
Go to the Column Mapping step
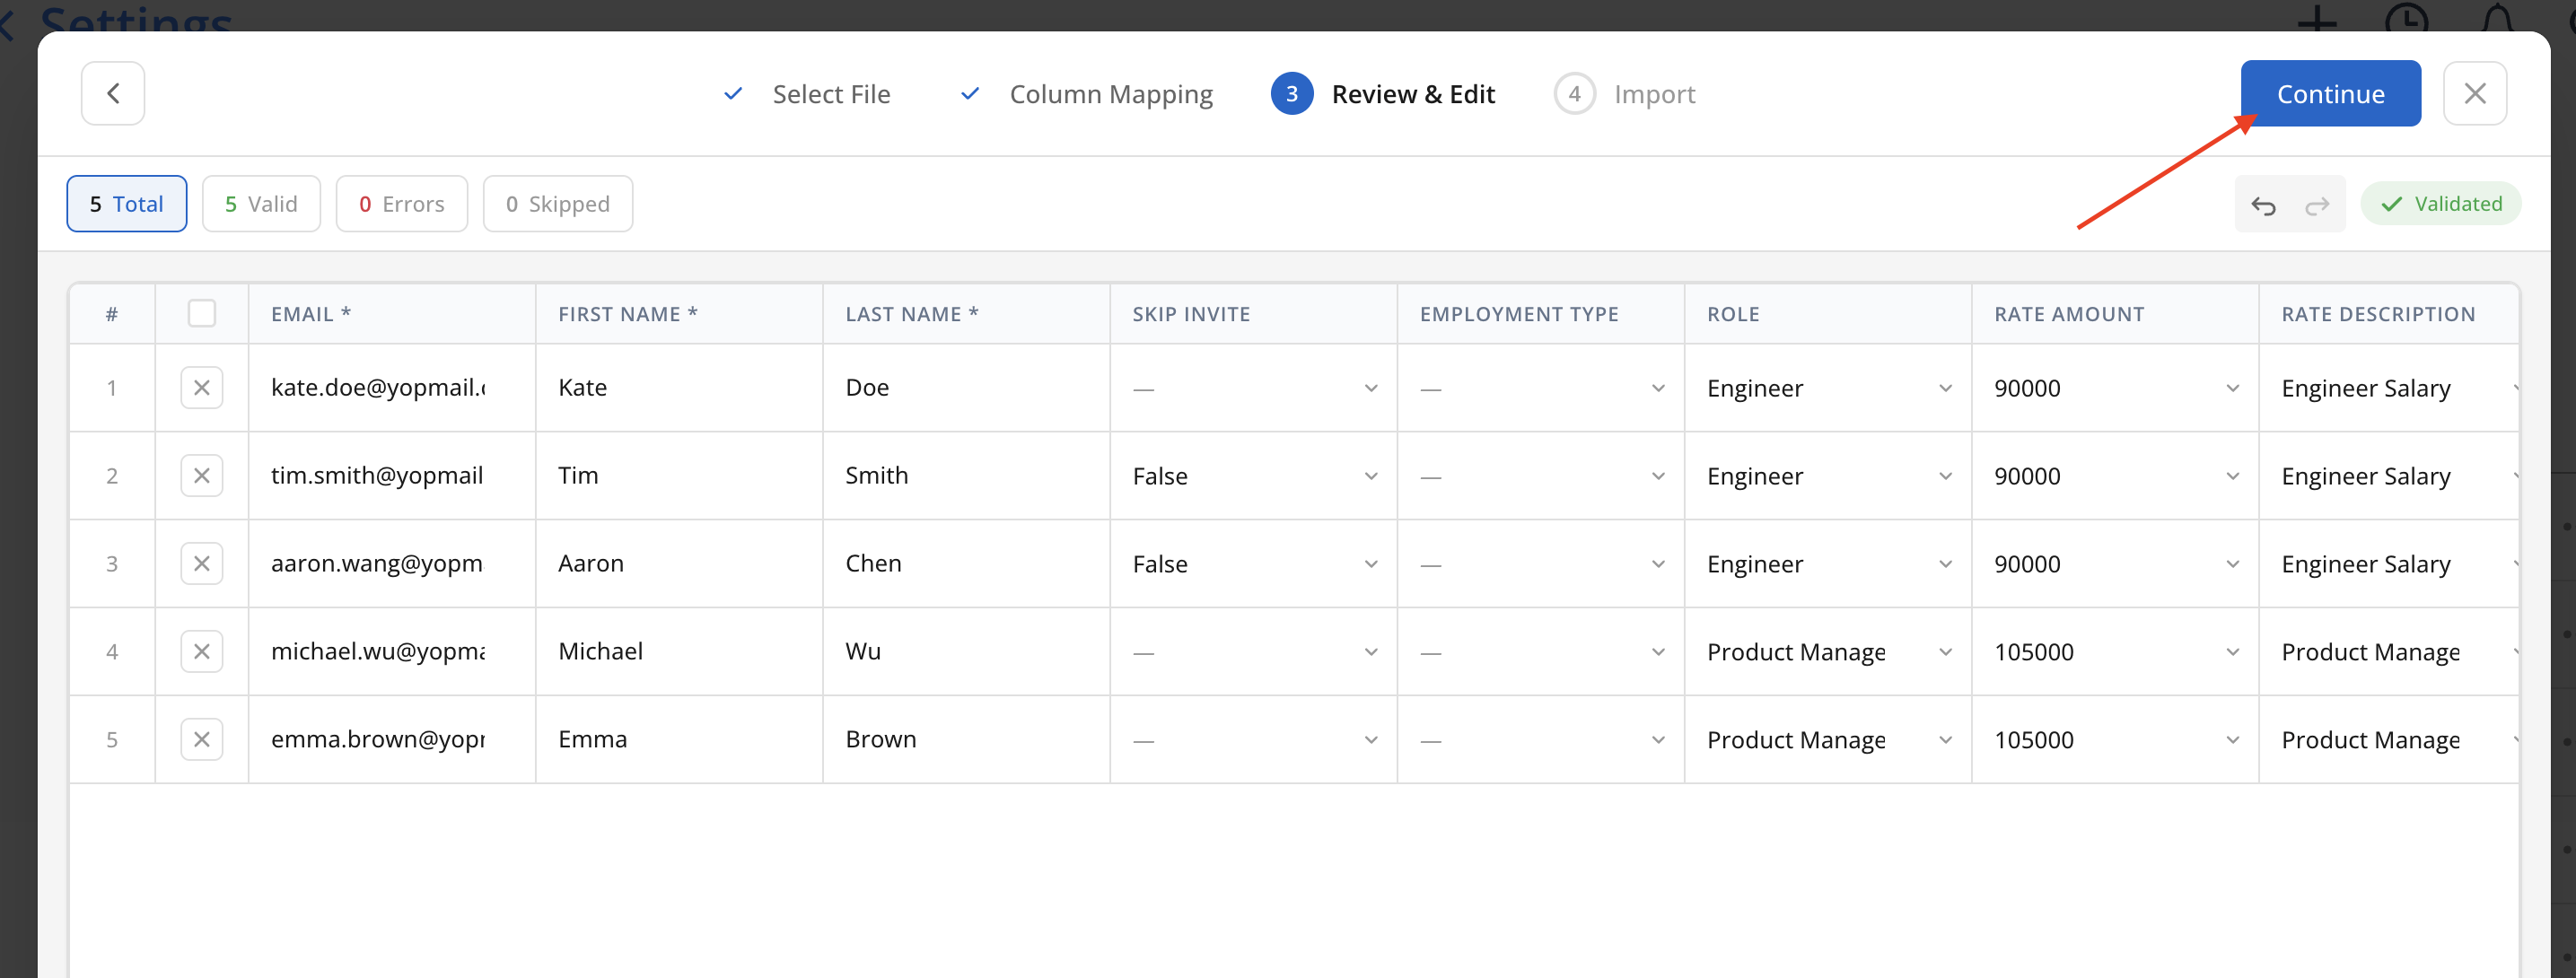[x=1110, y=94]
